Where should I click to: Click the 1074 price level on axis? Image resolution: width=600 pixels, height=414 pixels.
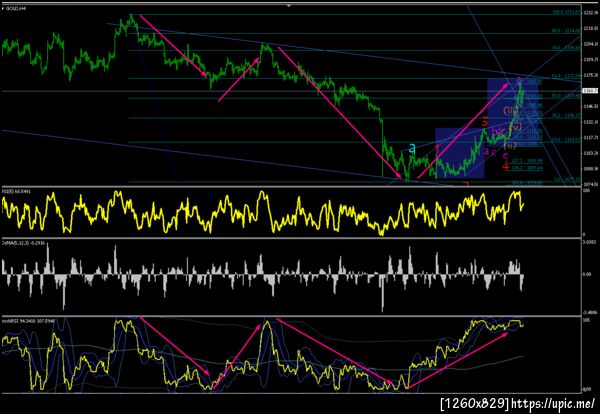coord(590,184)
